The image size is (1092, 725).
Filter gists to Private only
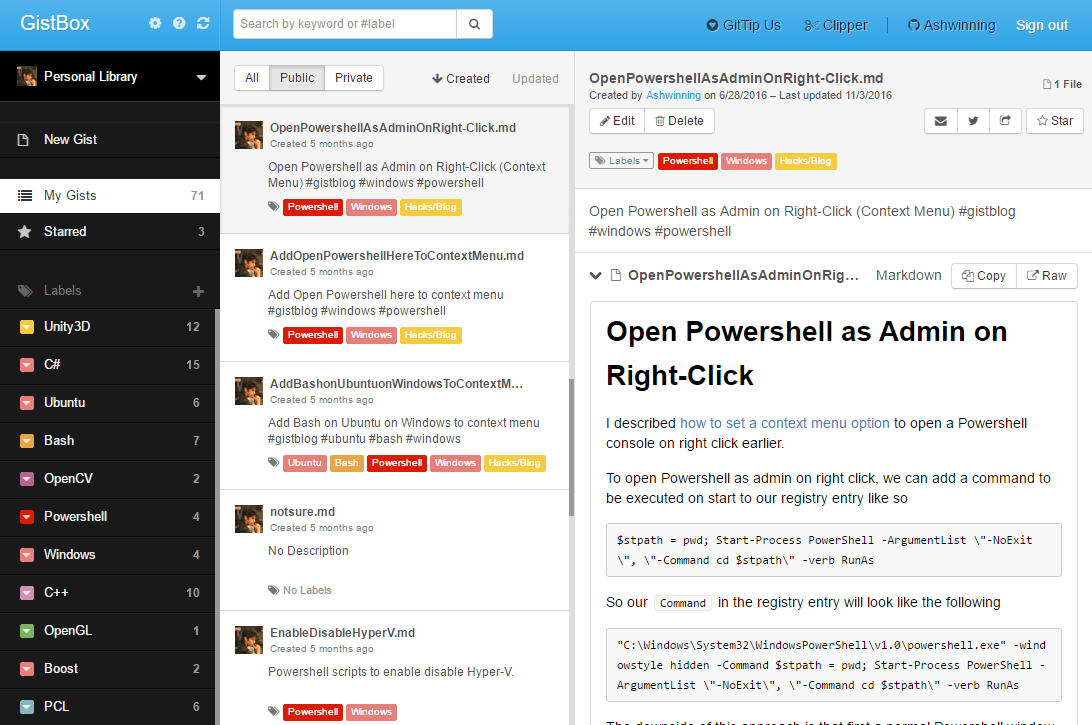pyautogui.click(x=354, y=78)
